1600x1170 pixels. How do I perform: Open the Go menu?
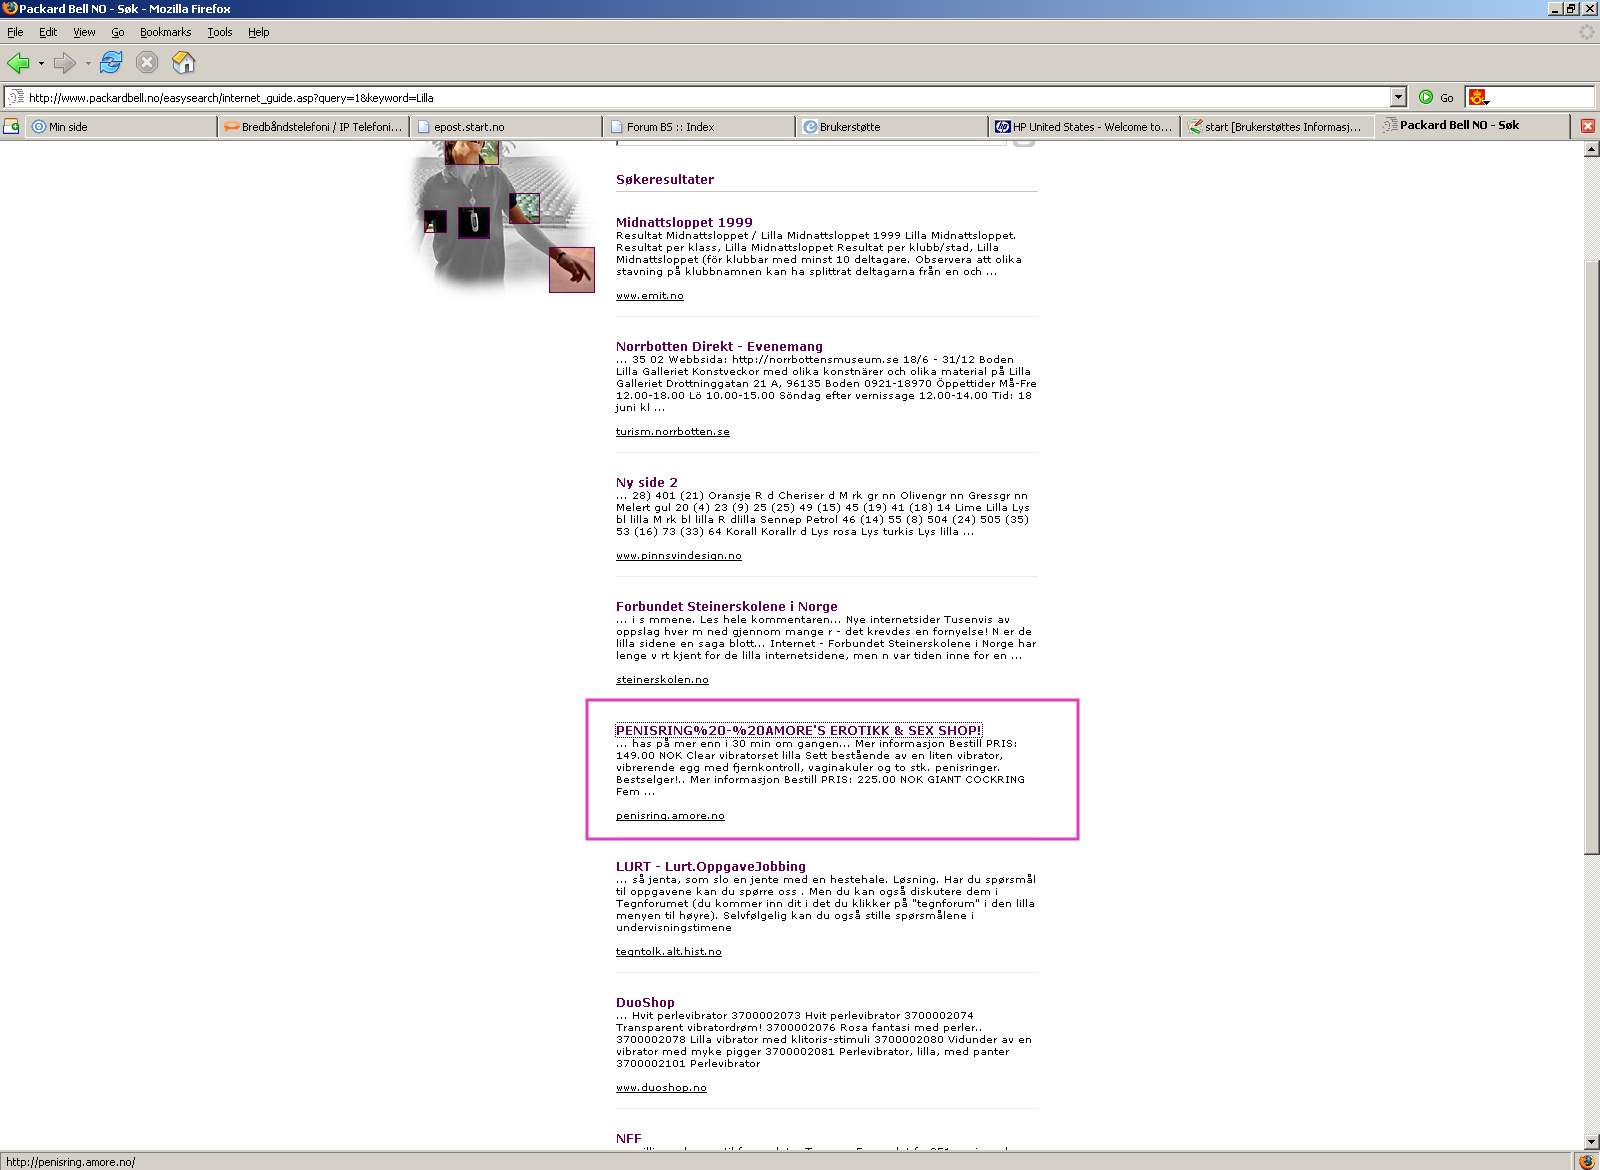click(x=118, y=32)
